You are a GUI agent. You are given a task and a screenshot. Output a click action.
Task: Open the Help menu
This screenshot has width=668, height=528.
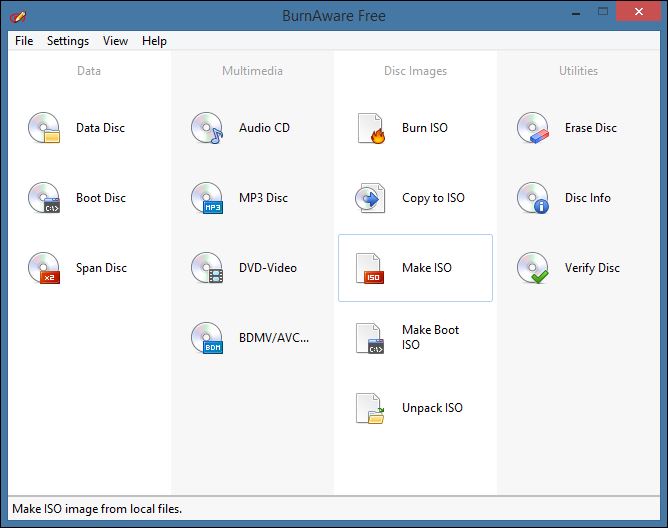[154, 41]
